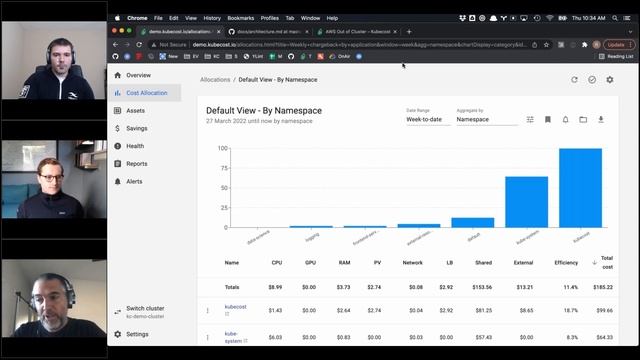Open the Reading List
The width and height of the screenshot is (640, 360).
point(616,56)
